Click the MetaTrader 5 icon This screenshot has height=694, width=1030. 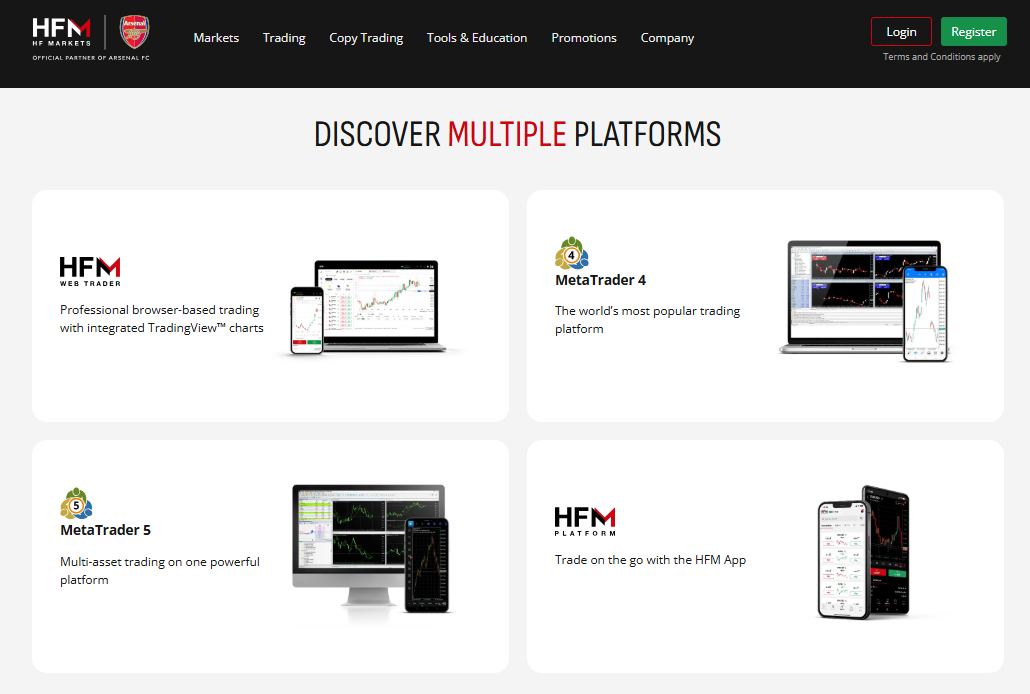[76, 504]
